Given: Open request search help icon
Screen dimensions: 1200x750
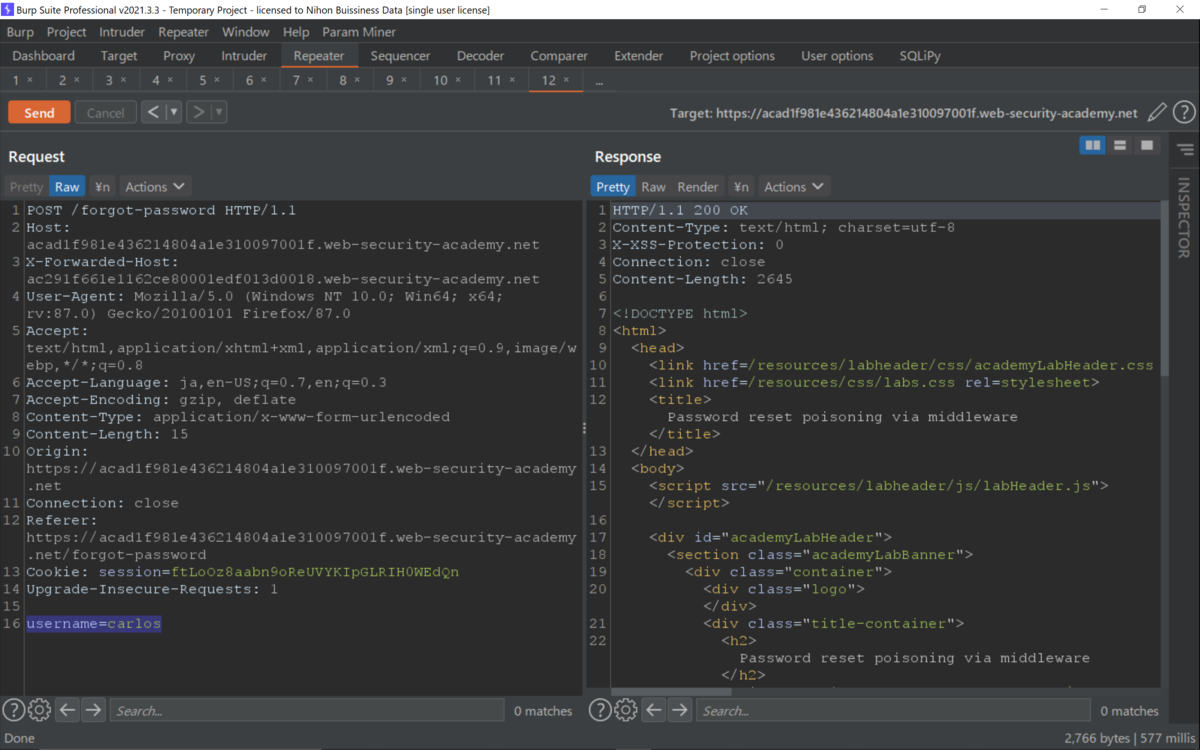Looking at the screenshot, I should (x=14, y=711).
